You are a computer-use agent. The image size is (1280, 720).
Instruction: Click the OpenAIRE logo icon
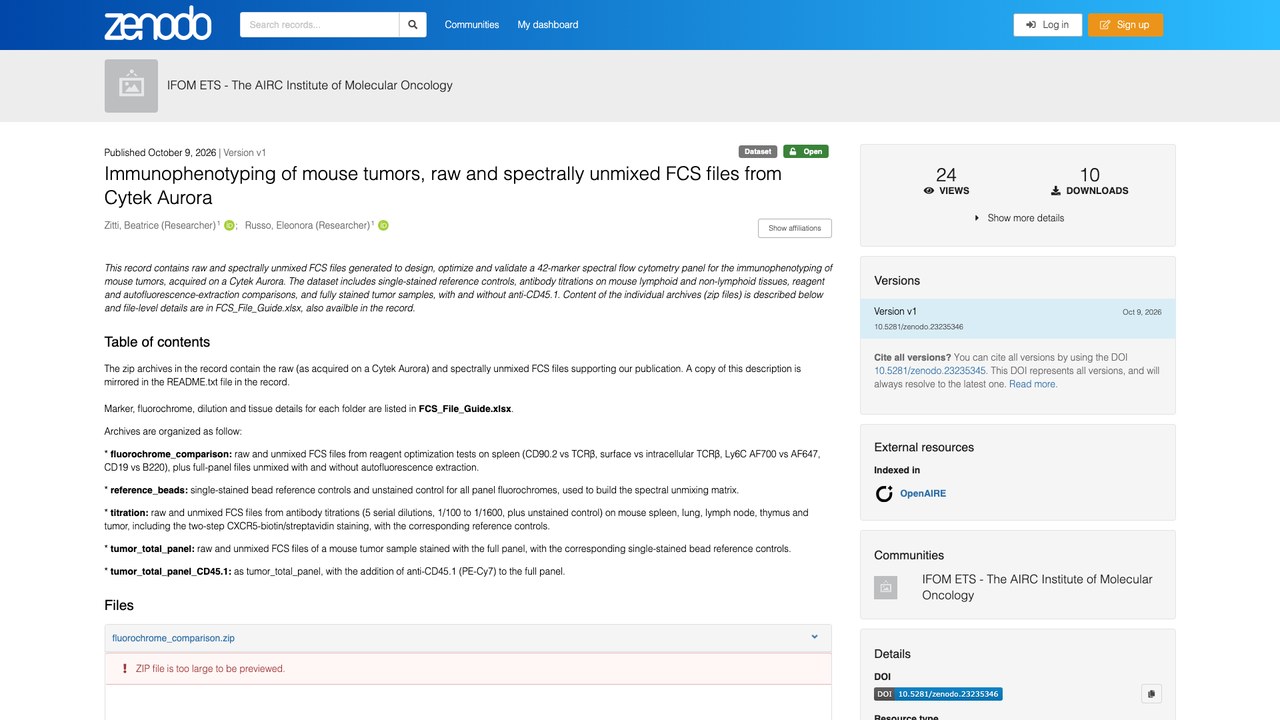point(884,493)
